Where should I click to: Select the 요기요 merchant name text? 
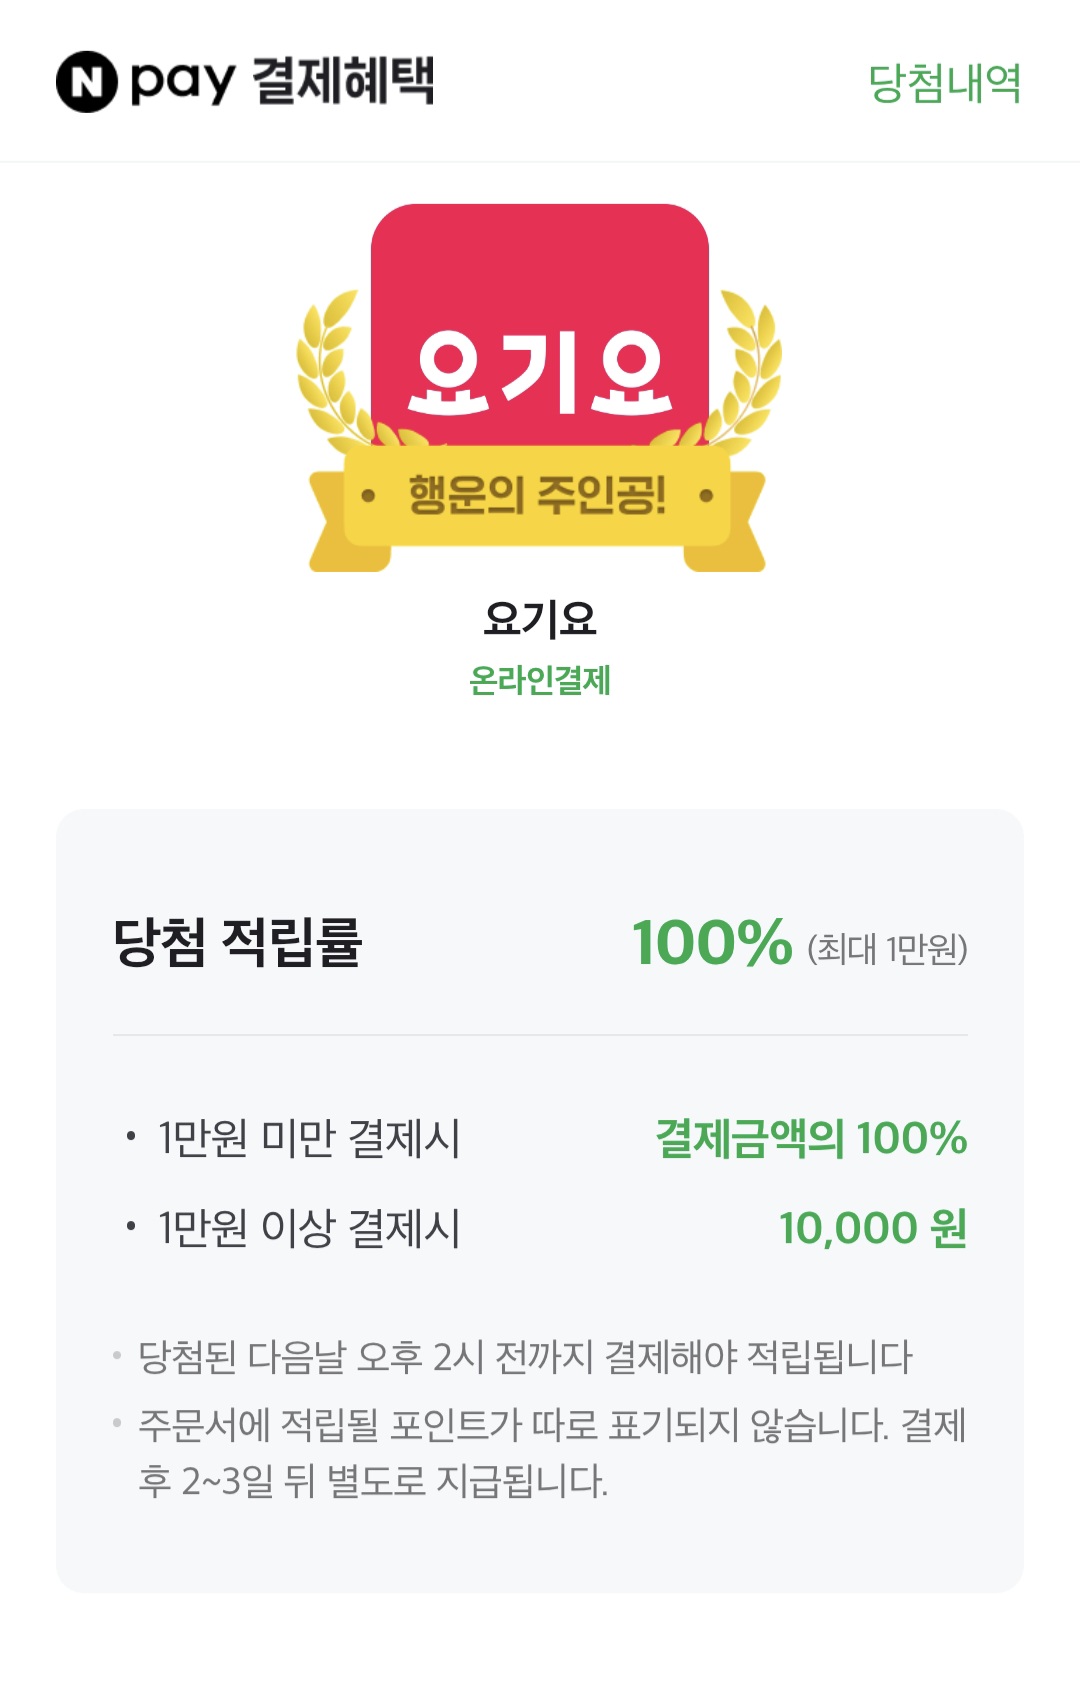540,620
